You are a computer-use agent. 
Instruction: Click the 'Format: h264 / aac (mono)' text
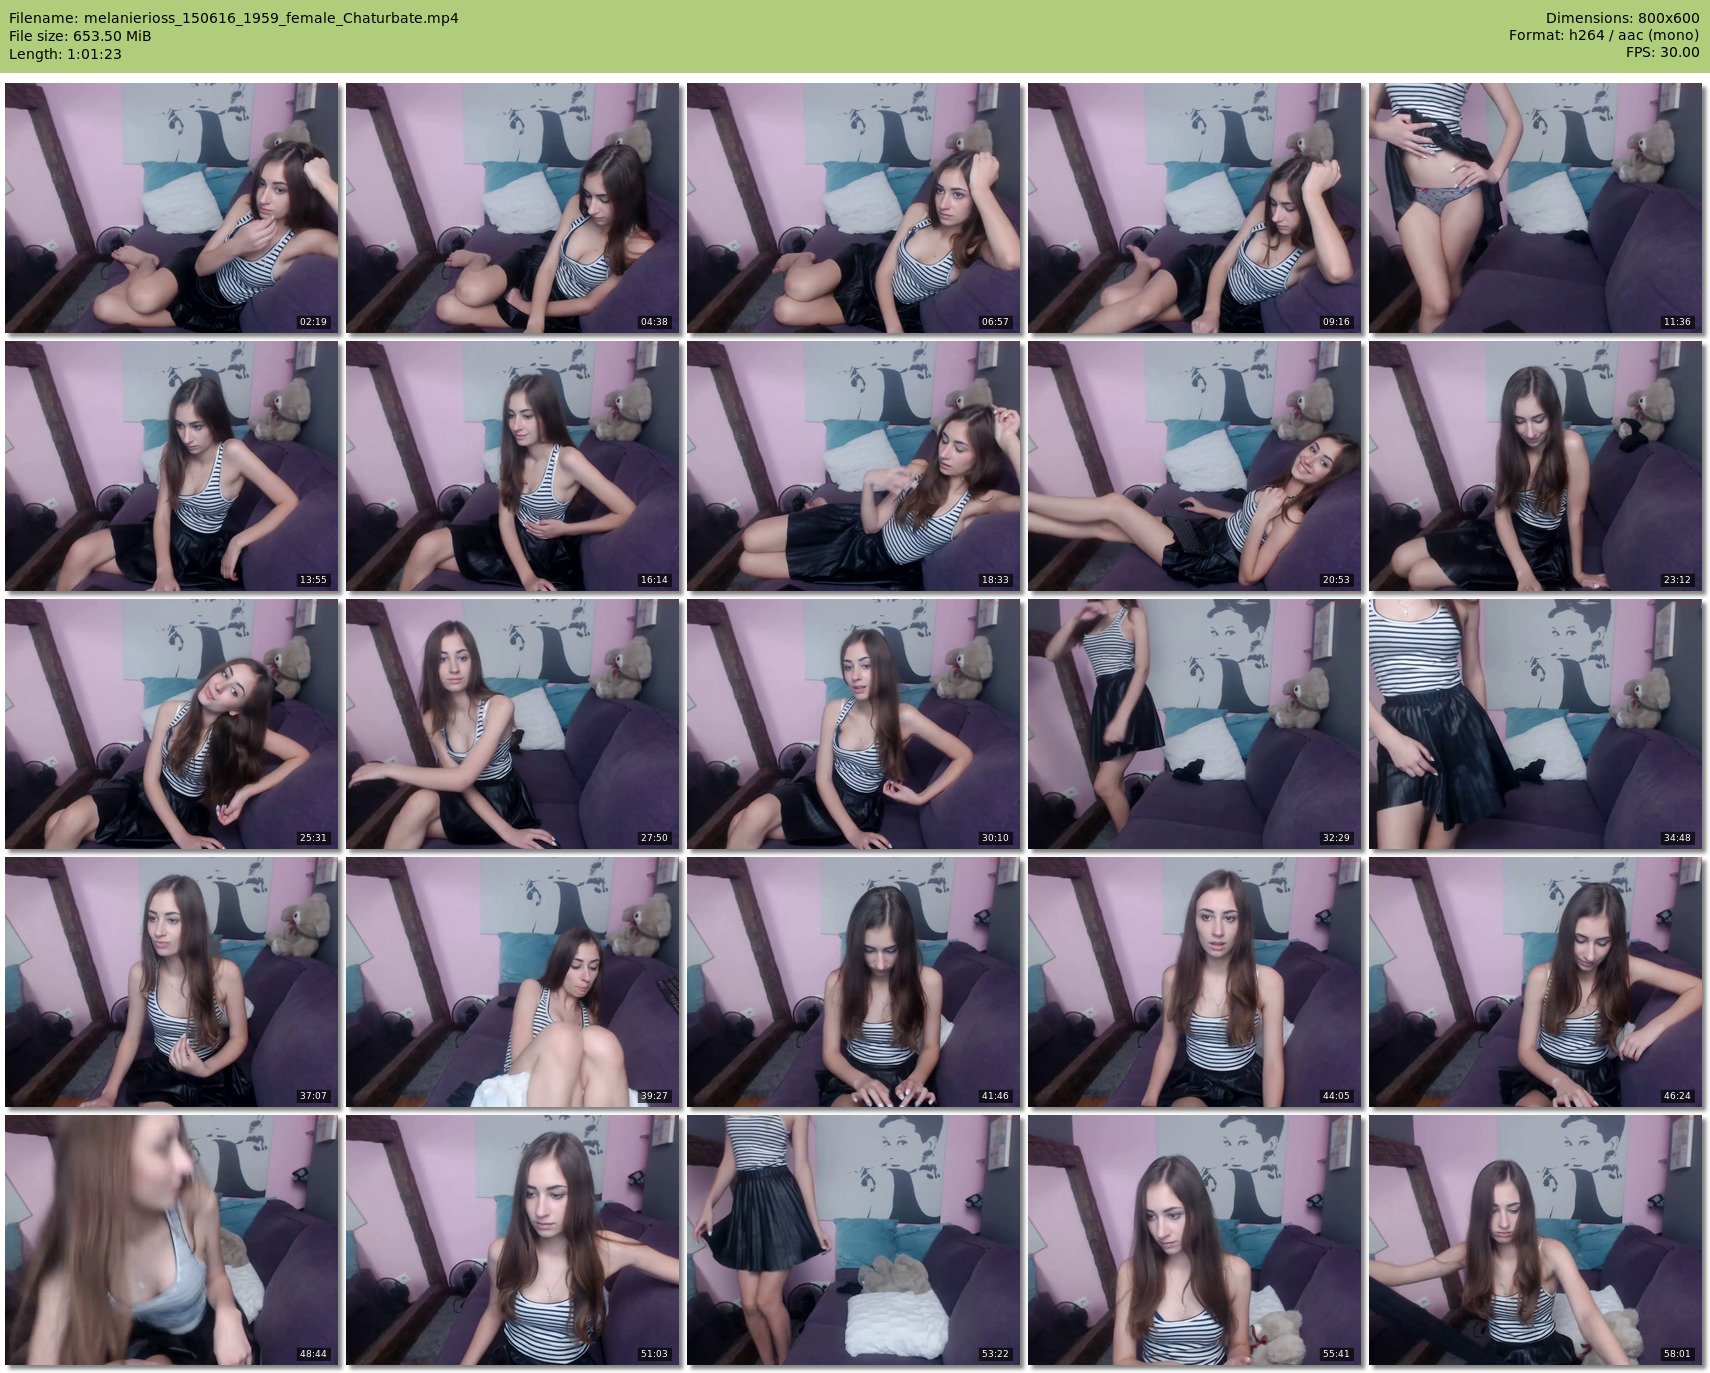coord(1604,36)
